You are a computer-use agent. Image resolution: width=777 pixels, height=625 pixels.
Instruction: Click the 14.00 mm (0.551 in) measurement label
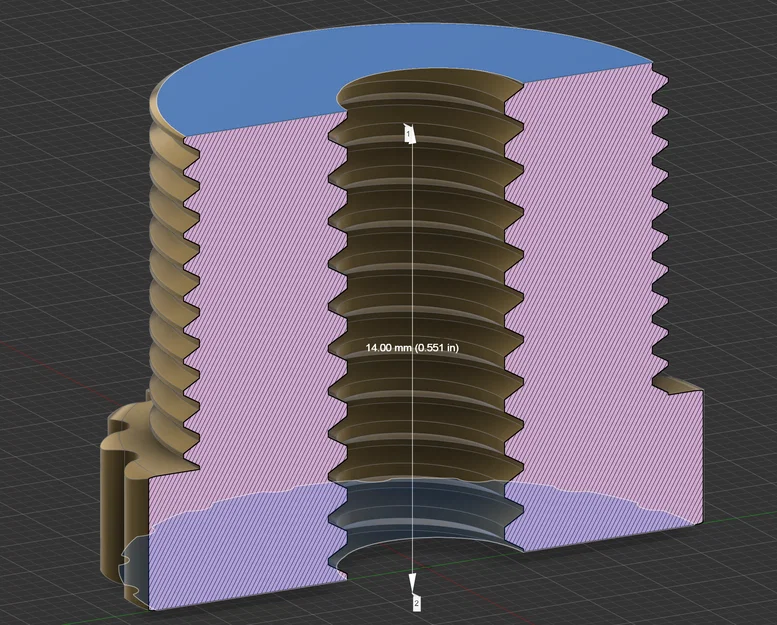pos(412,347)
